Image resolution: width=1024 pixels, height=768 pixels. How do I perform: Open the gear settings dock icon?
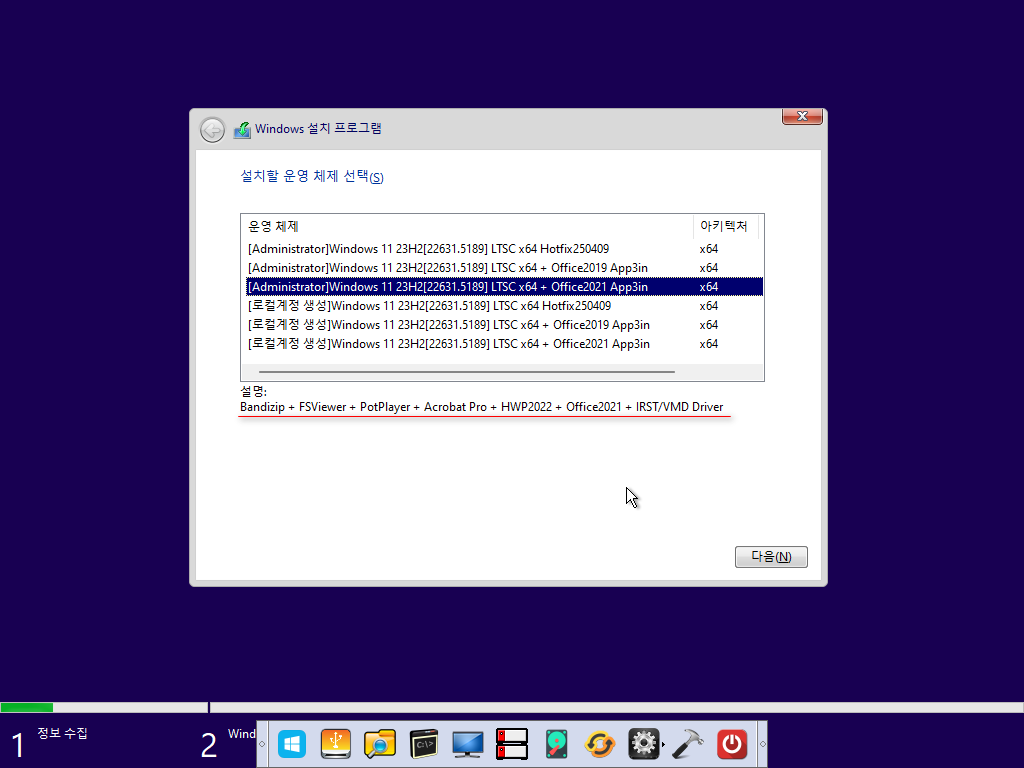643,744
